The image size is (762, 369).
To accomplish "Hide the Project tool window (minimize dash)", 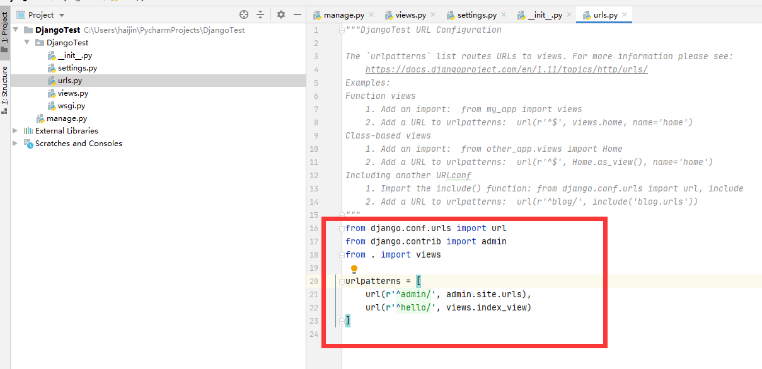I will pos(297,15).
